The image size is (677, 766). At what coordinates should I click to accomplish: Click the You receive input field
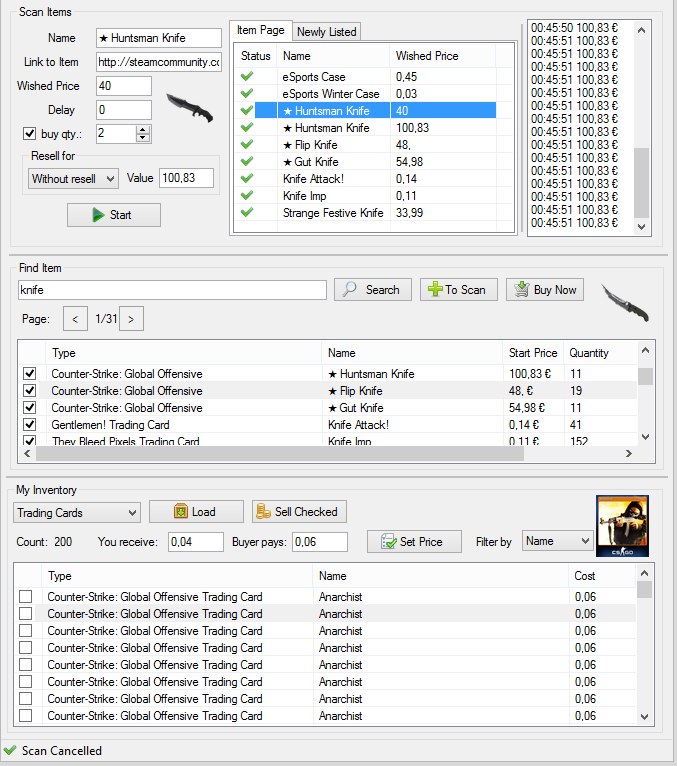(x=196, y=542)
